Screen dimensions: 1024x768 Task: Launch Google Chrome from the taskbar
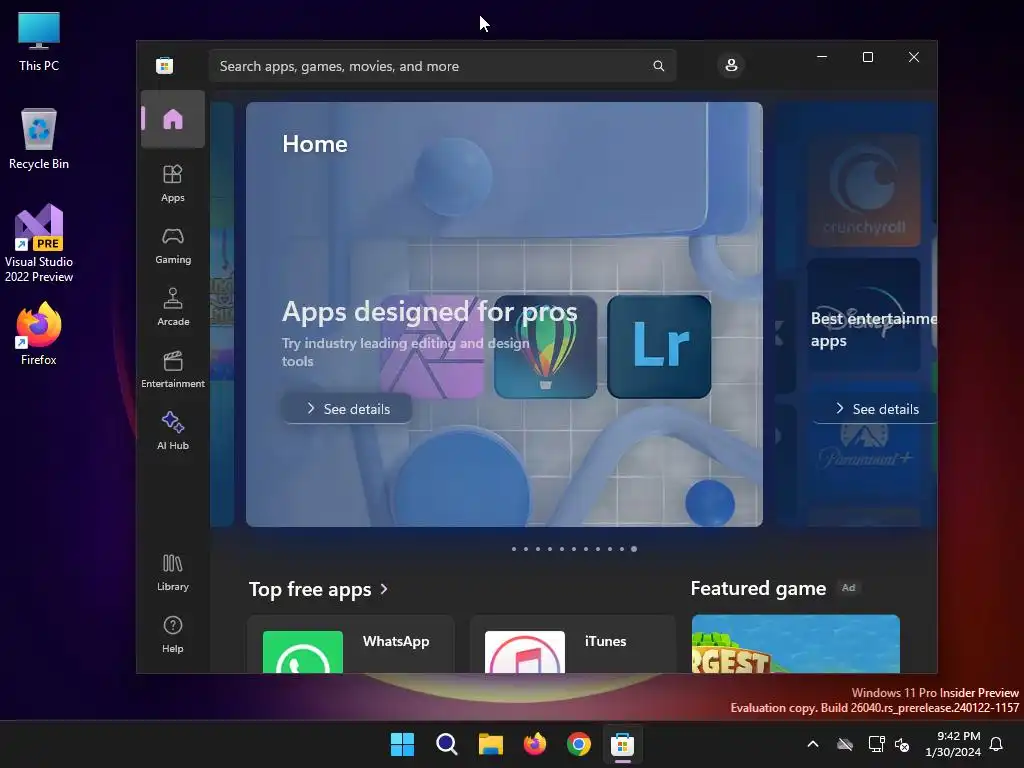coord(579,744)
